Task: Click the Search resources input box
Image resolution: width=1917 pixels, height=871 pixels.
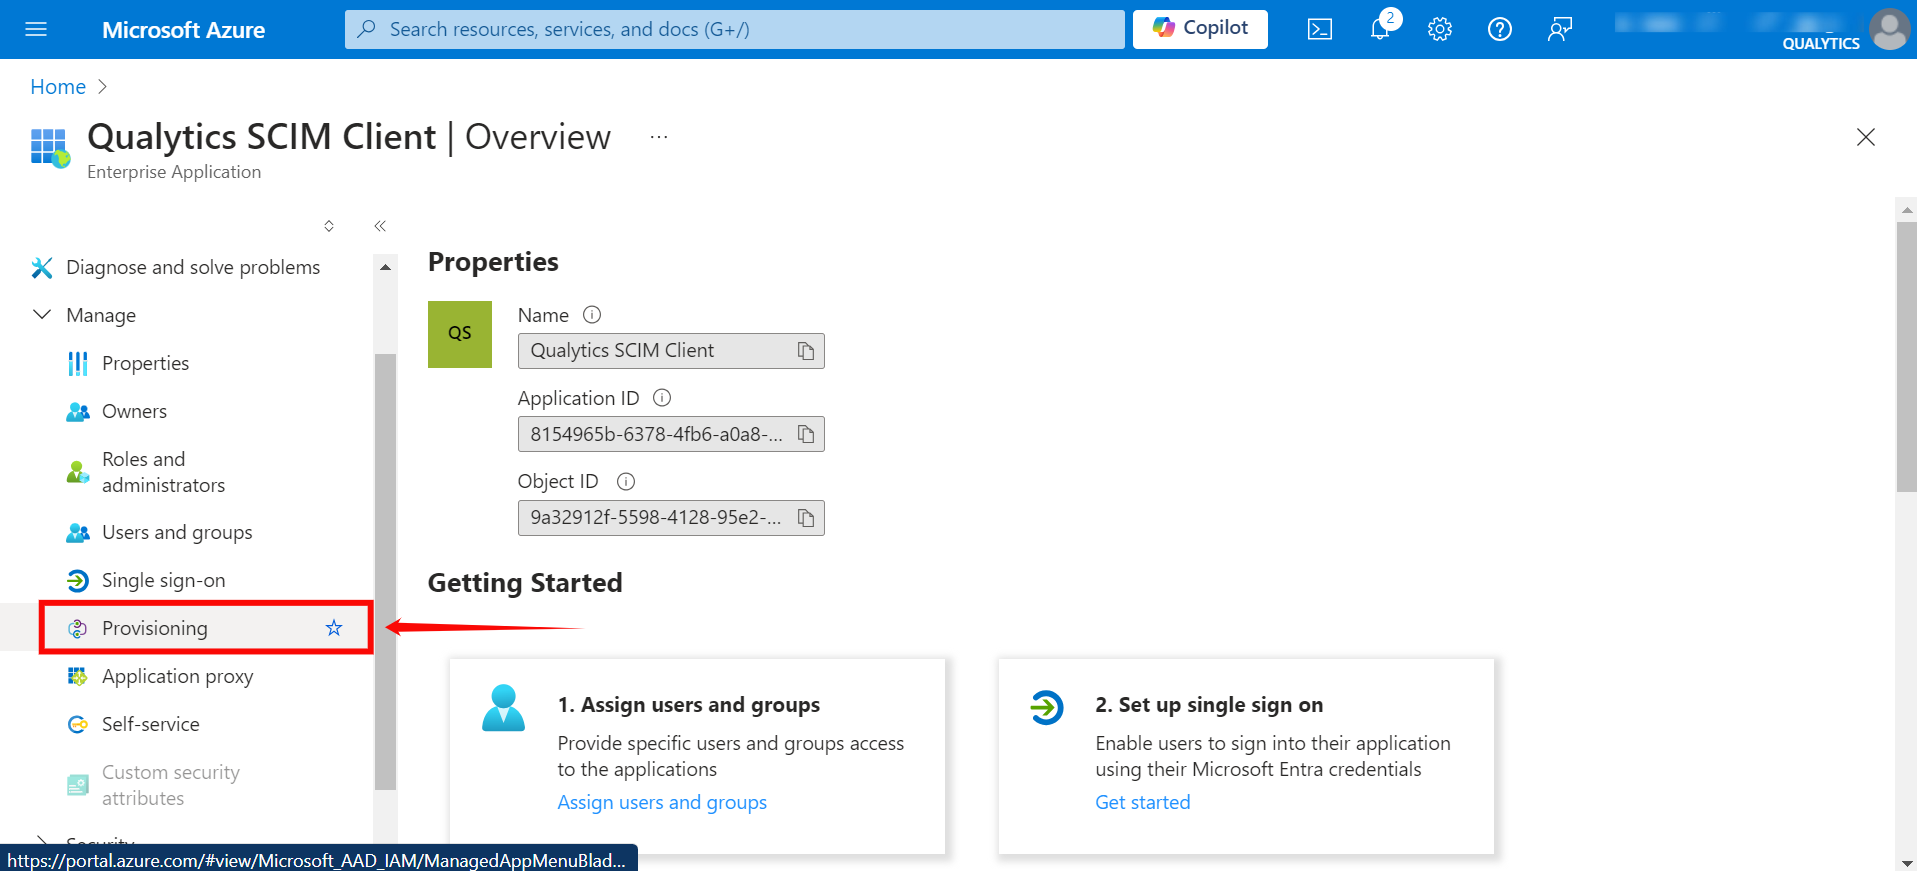Action: click(735, 29)
